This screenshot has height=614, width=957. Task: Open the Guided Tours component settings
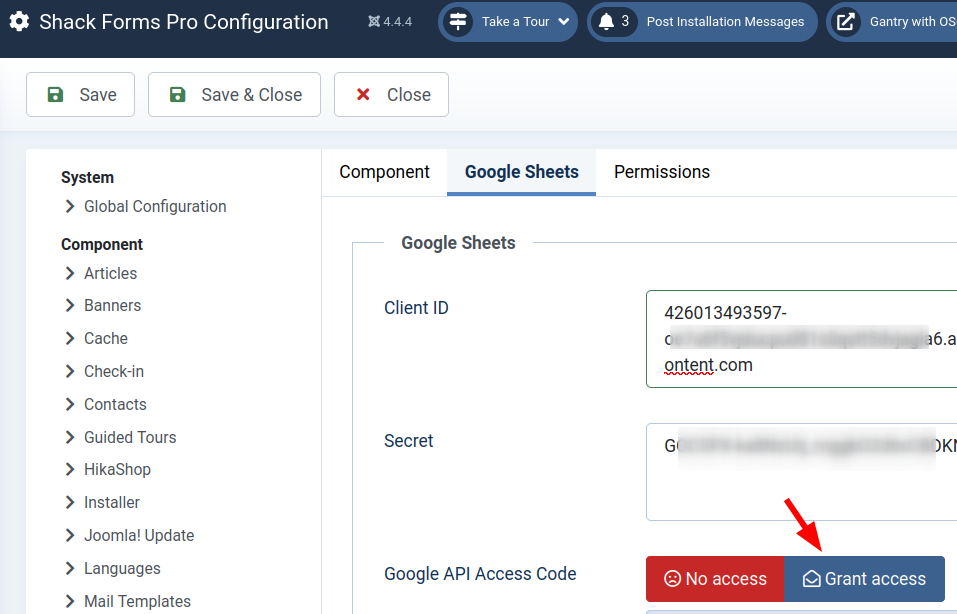click(130, 437)
